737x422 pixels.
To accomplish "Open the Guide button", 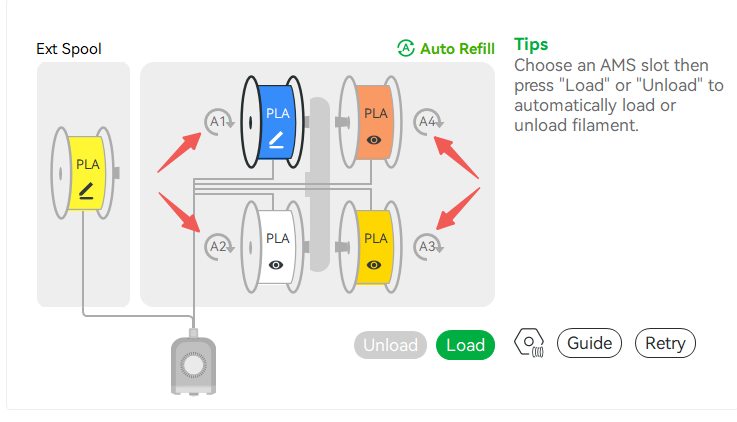I will tap(589, 343).
